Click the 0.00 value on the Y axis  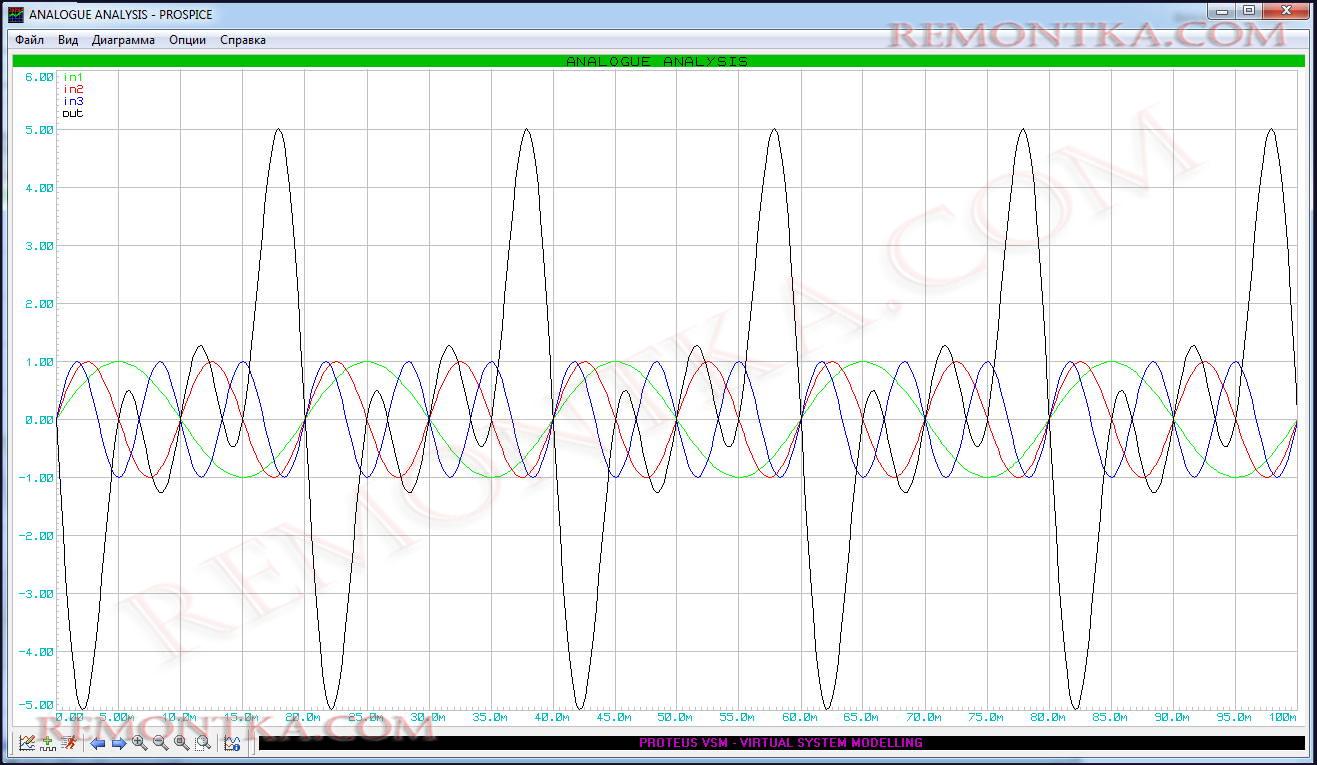tap(39, 420)
